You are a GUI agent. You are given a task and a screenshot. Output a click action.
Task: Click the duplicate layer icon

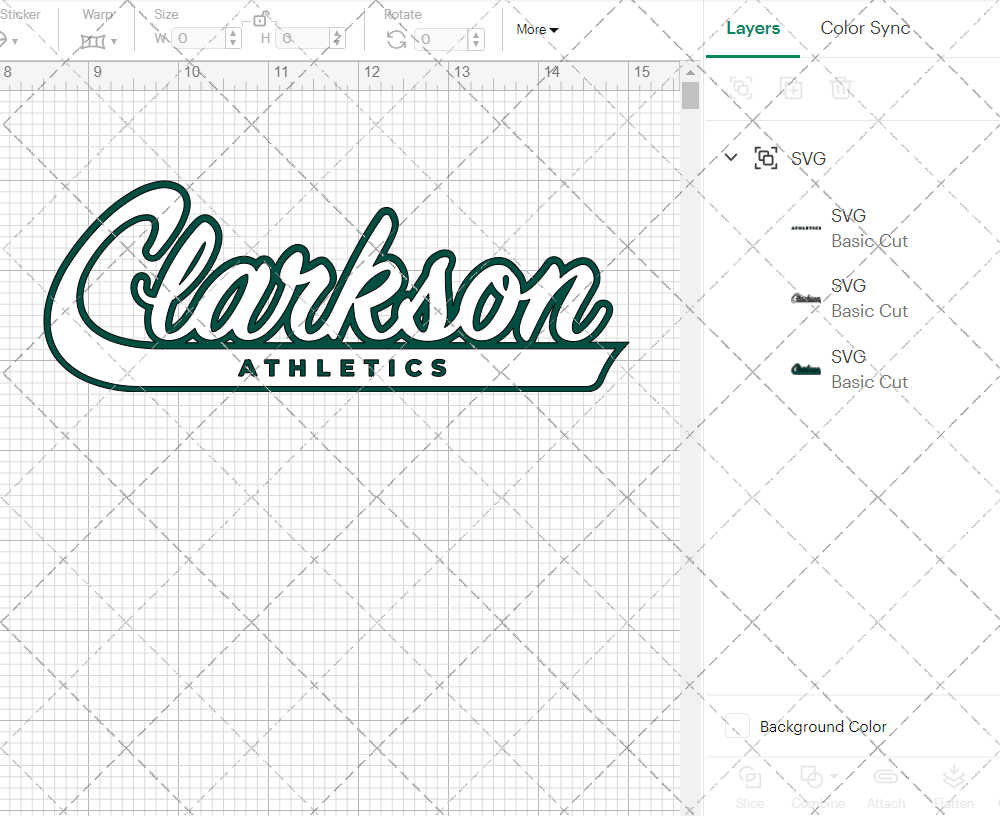[792, 88]
